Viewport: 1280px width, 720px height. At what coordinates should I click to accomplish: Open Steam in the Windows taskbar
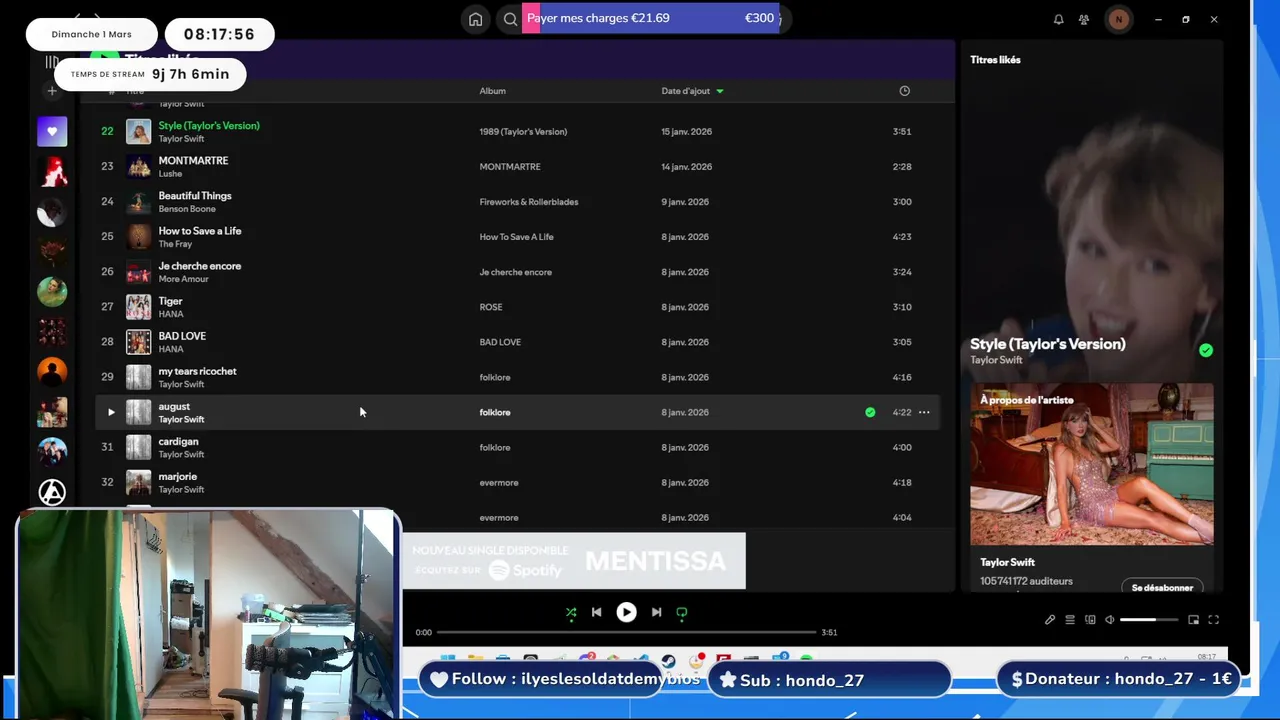click(669, 661)
